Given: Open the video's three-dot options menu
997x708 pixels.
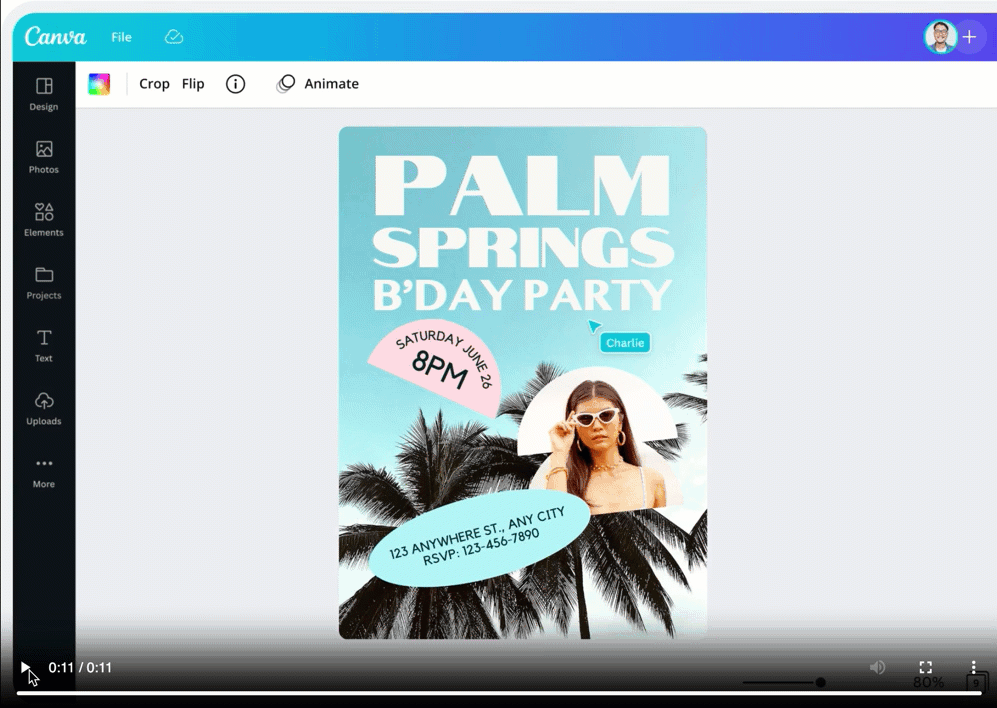Looking at the screenshot, I should point(973,667).
